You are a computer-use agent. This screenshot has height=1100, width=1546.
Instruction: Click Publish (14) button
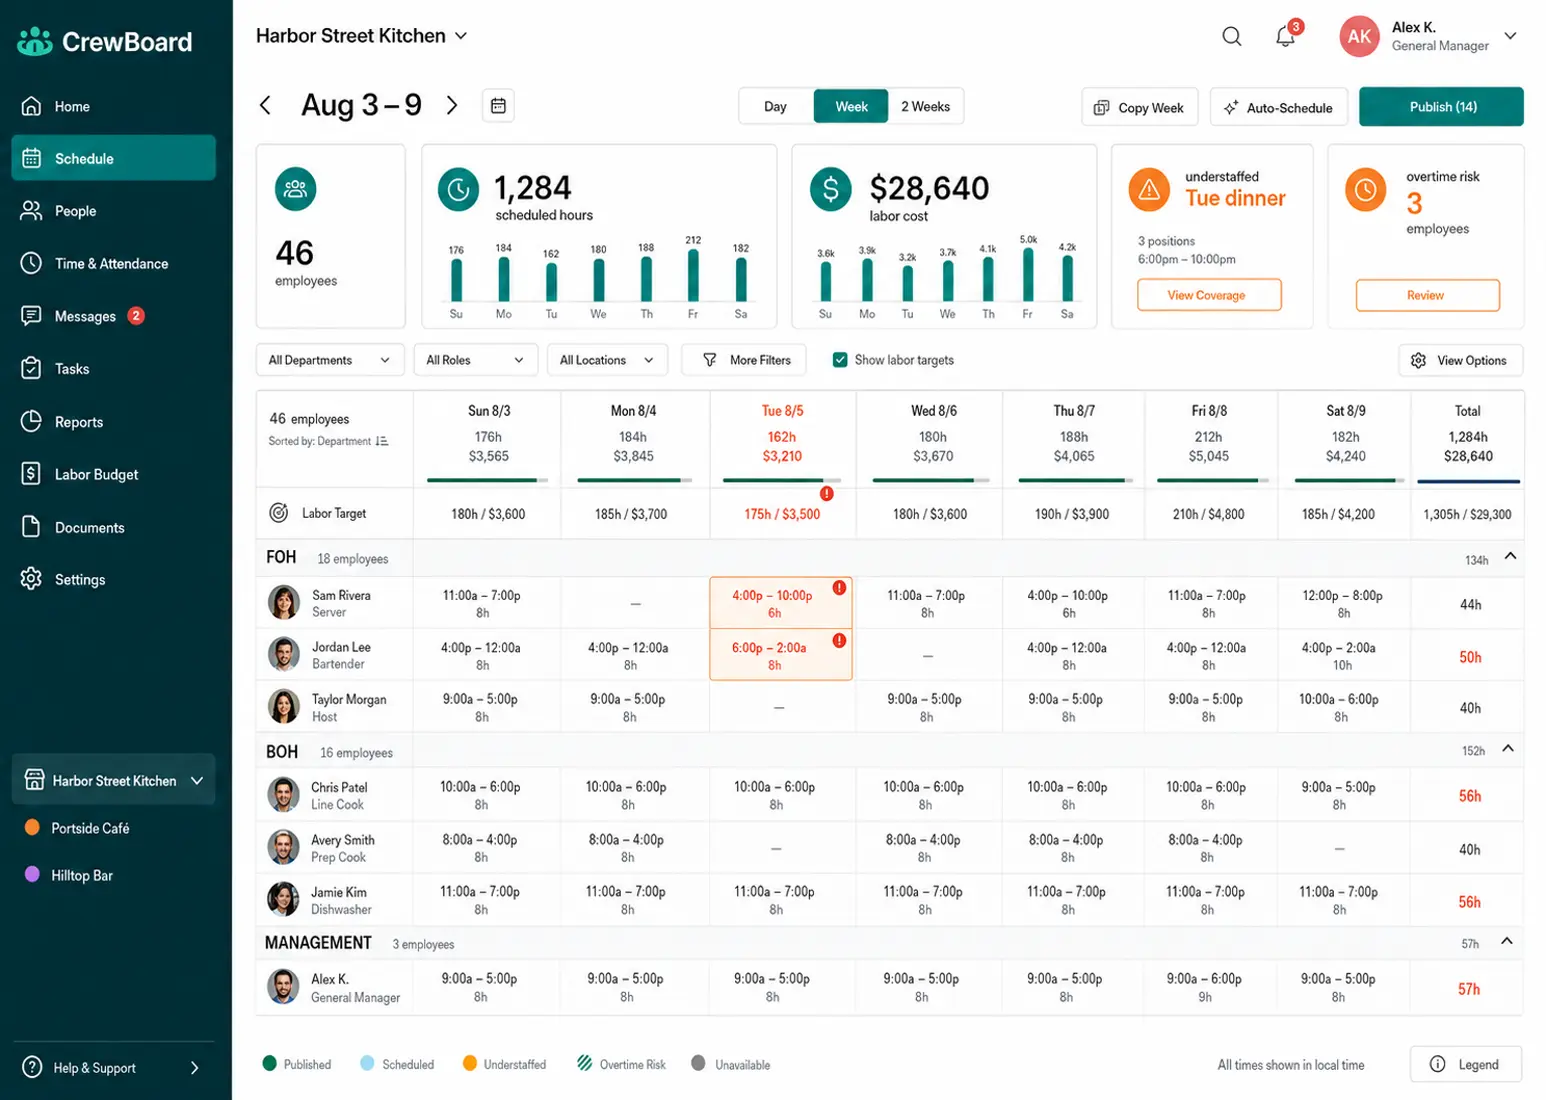click(1441, 107)
